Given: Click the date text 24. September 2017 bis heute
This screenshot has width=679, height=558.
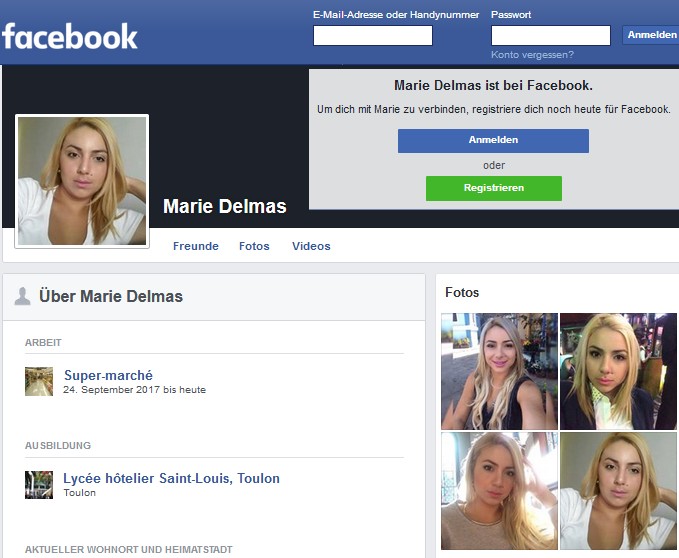Looking at the screenshot, I should 134,390.
